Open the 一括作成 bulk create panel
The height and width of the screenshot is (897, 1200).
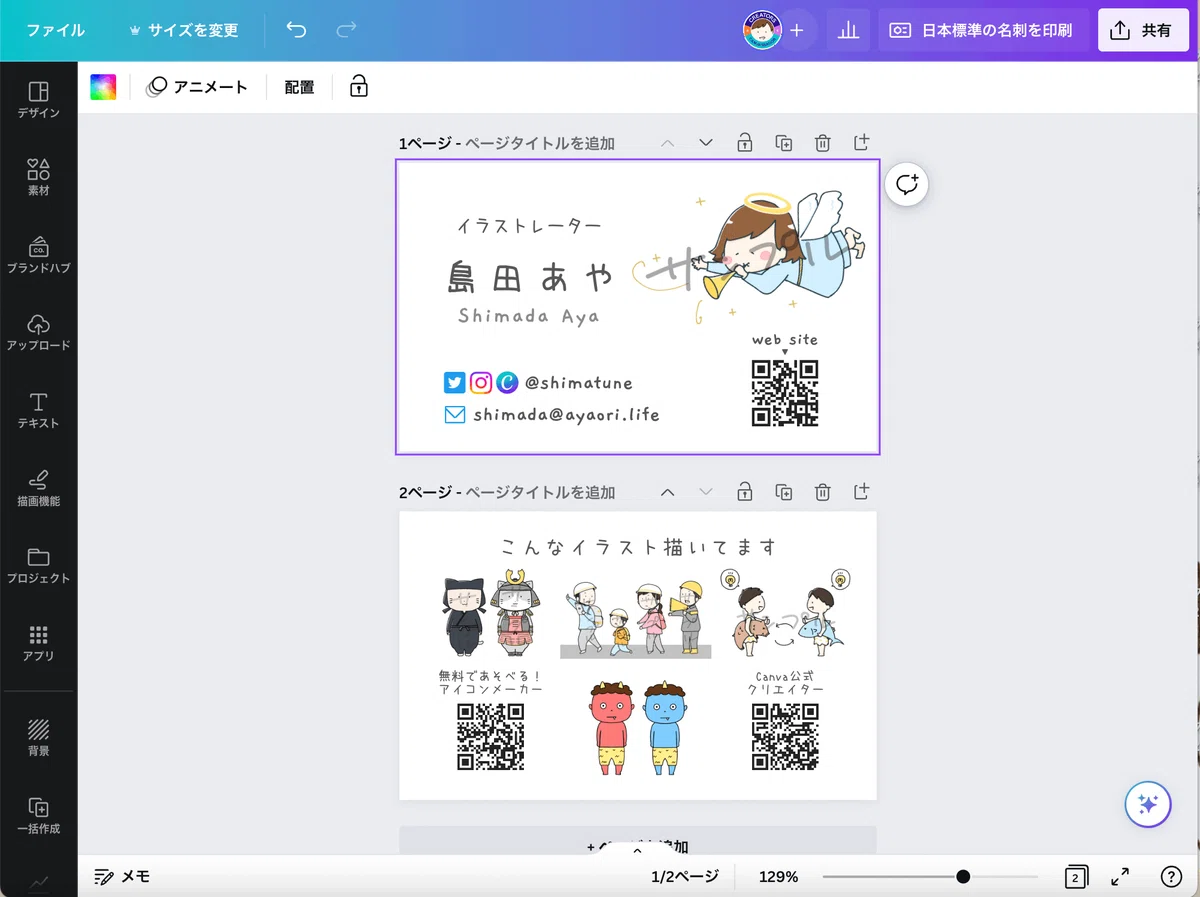tap(38, 816)
